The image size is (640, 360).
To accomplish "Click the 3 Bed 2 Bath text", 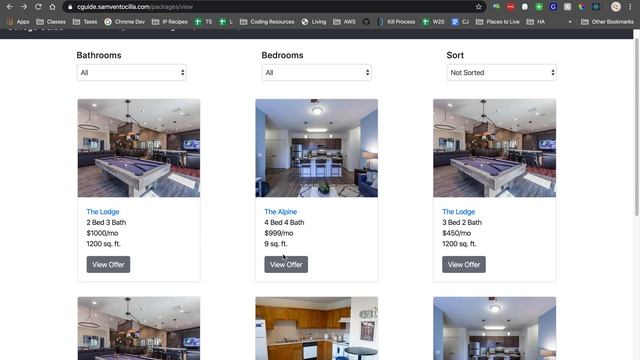I will pyautogui.click(x=462, y=222).
